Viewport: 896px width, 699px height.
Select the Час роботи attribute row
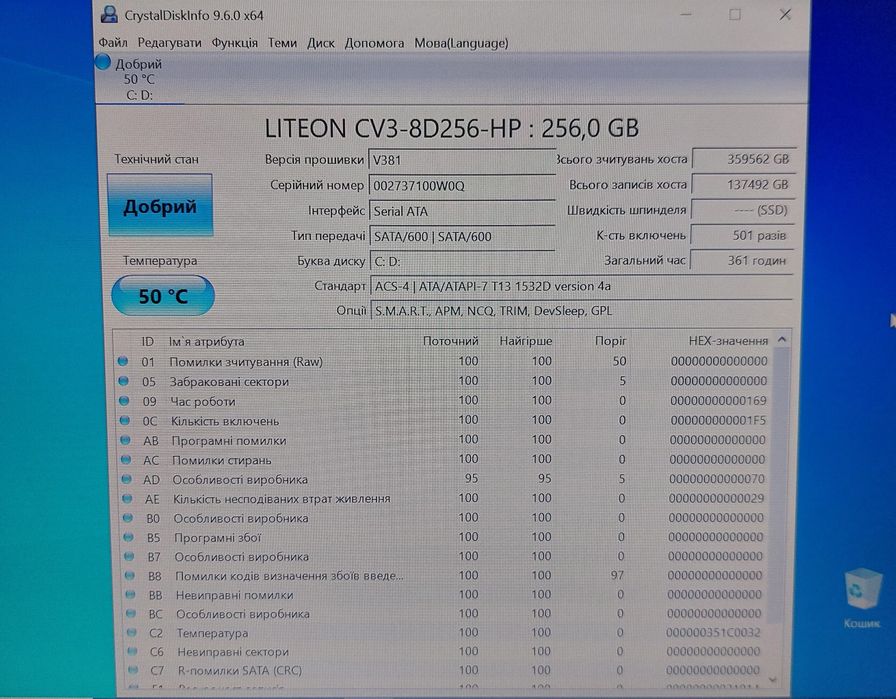tap(443, 401)
